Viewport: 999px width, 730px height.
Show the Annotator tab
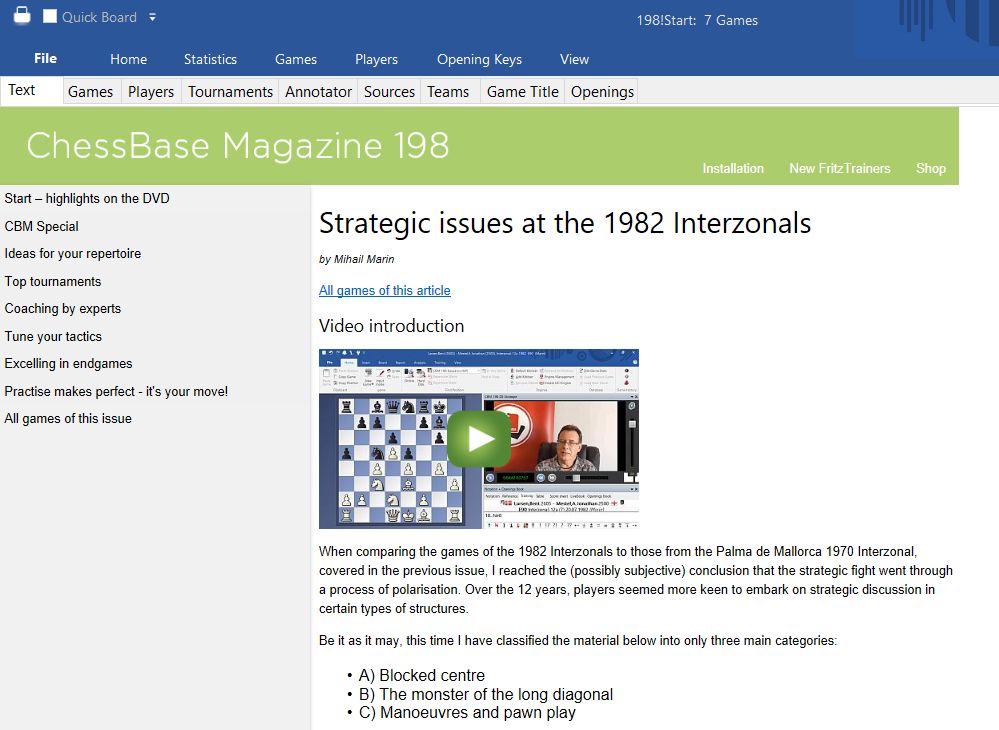(x=318, y=91)
